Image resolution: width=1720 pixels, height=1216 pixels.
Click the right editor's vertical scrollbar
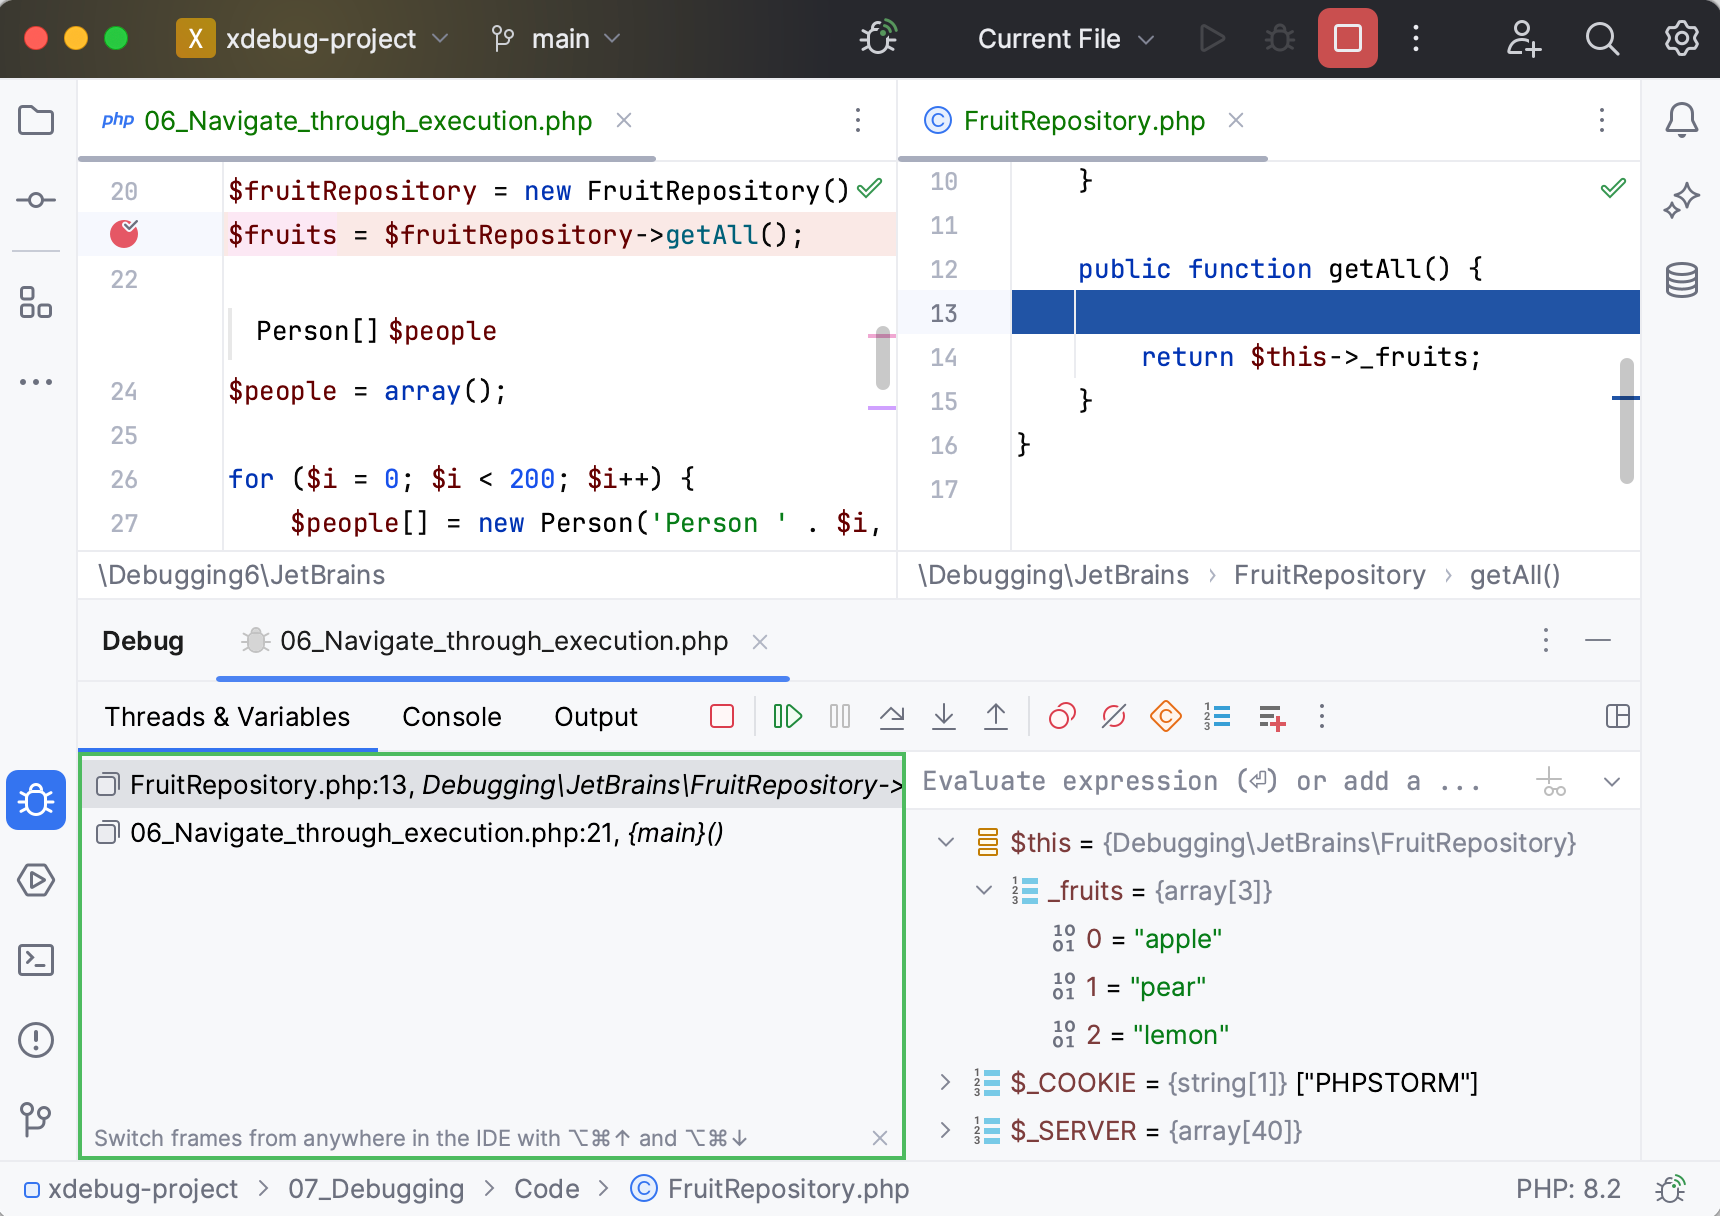click(x=1626, y=420)
